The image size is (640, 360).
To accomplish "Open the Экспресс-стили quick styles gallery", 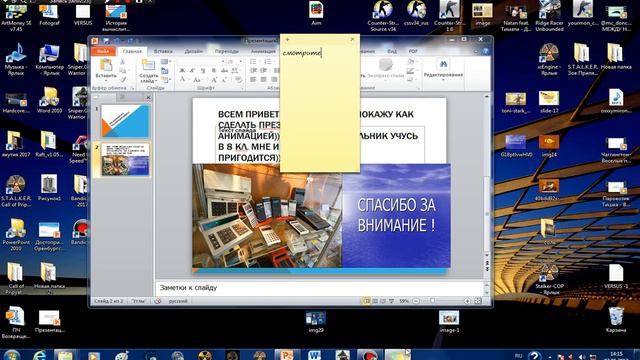I will pos(385,69).
